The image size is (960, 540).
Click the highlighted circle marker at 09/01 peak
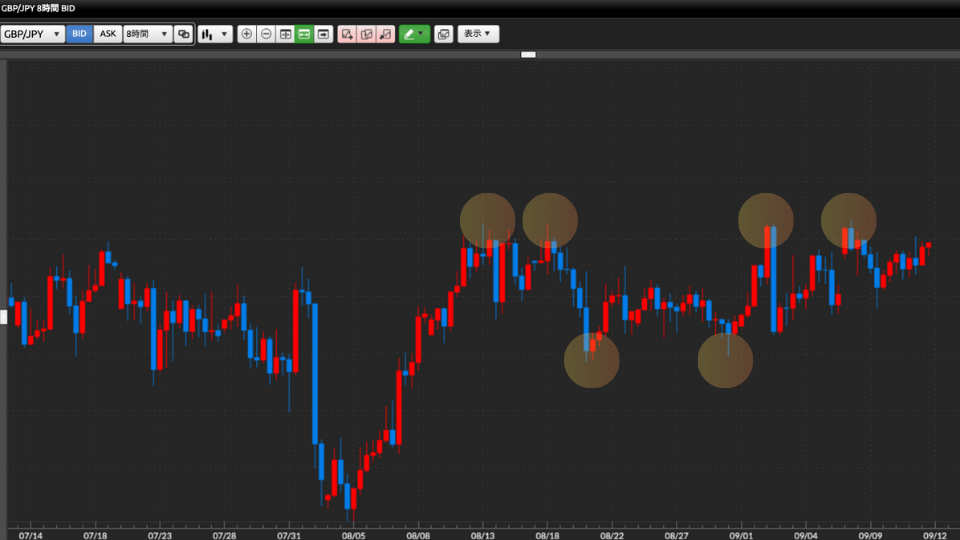[x=766, y=221]
